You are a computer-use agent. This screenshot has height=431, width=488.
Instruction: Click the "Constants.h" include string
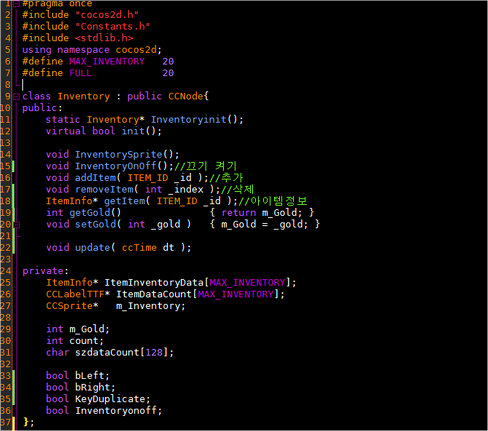coord(112,27)
